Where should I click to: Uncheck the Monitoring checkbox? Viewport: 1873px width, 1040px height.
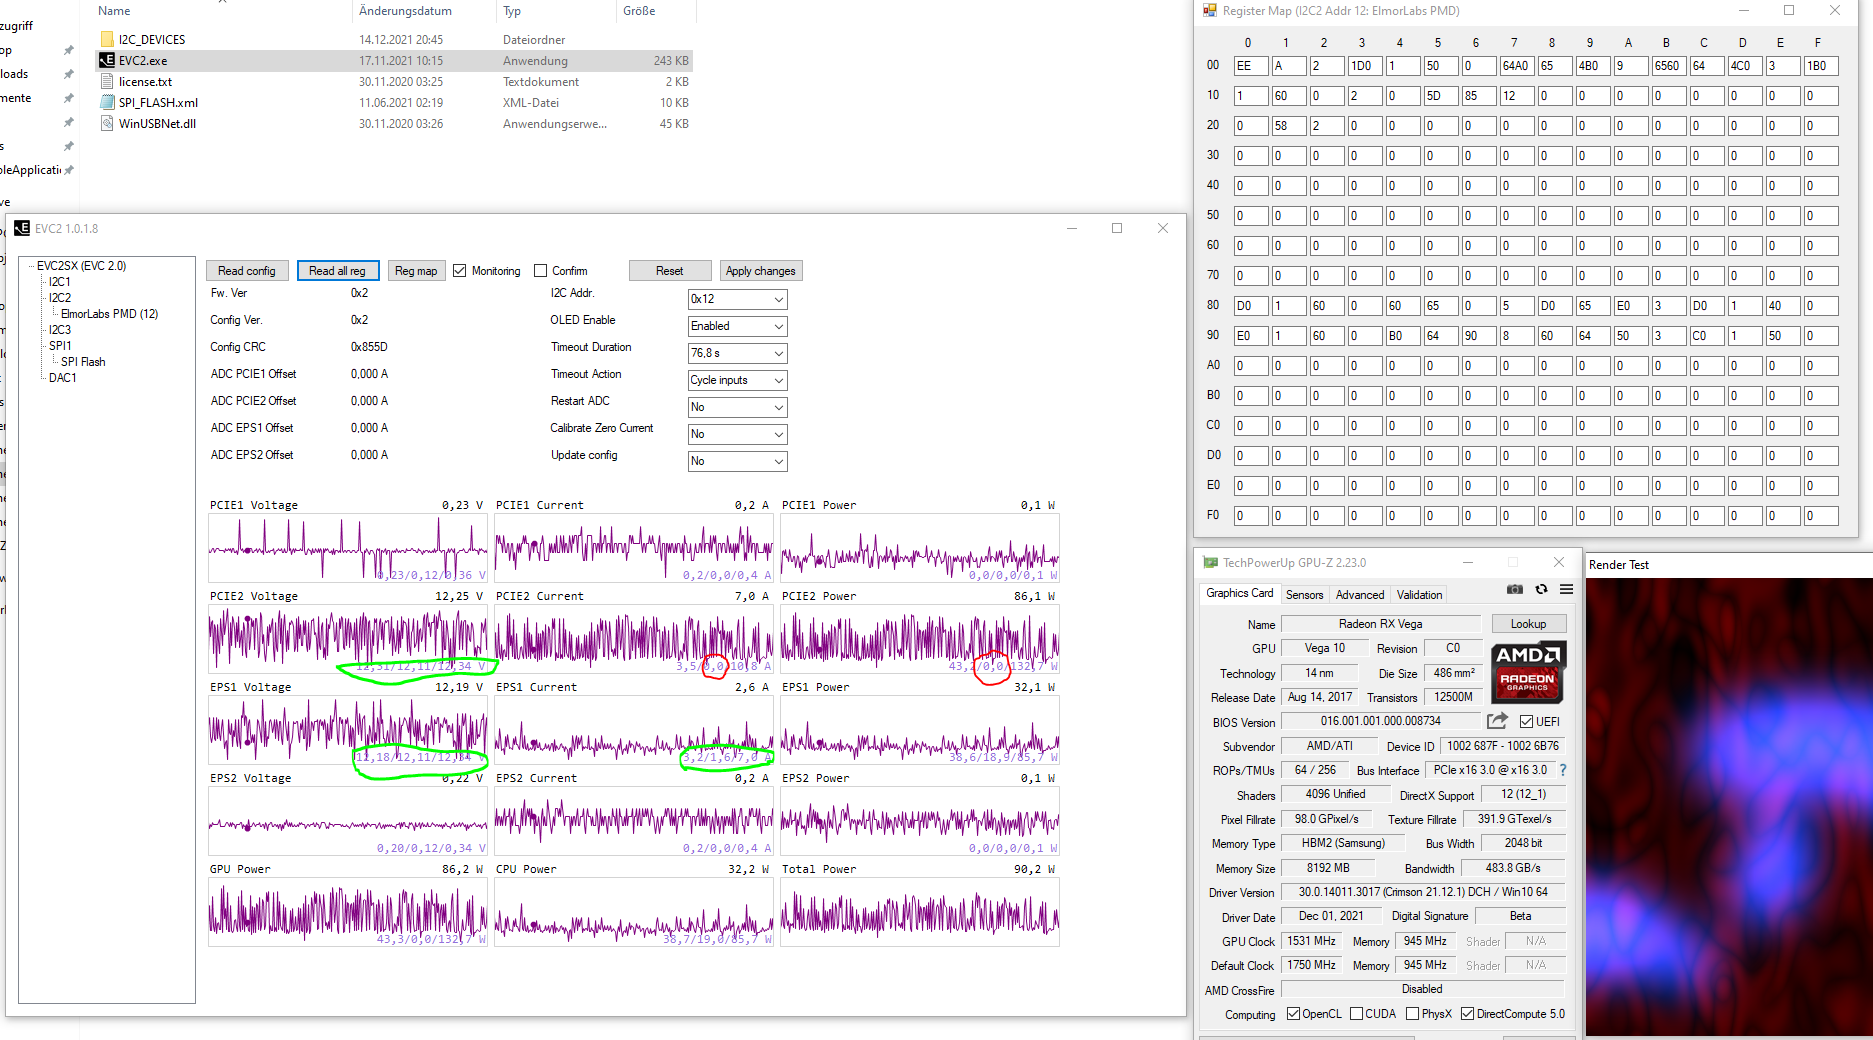[460, 271]
